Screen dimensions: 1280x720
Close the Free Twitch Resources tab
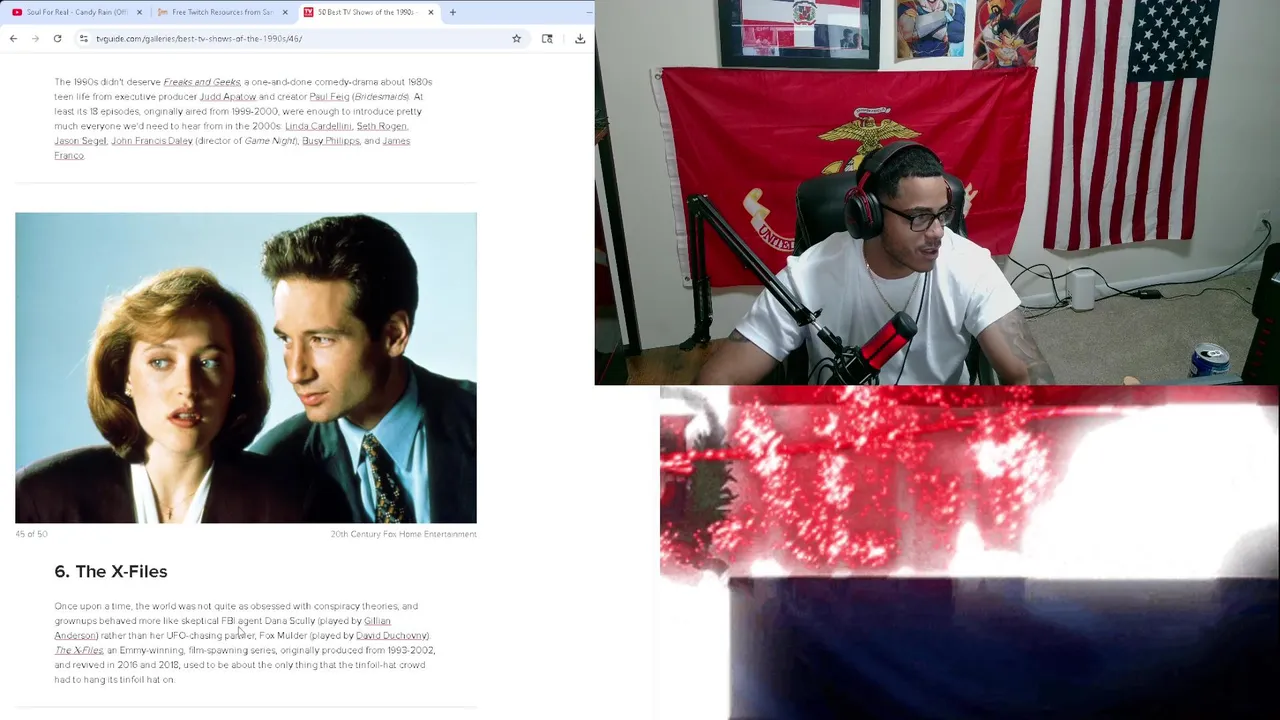(x=285, y=12)
